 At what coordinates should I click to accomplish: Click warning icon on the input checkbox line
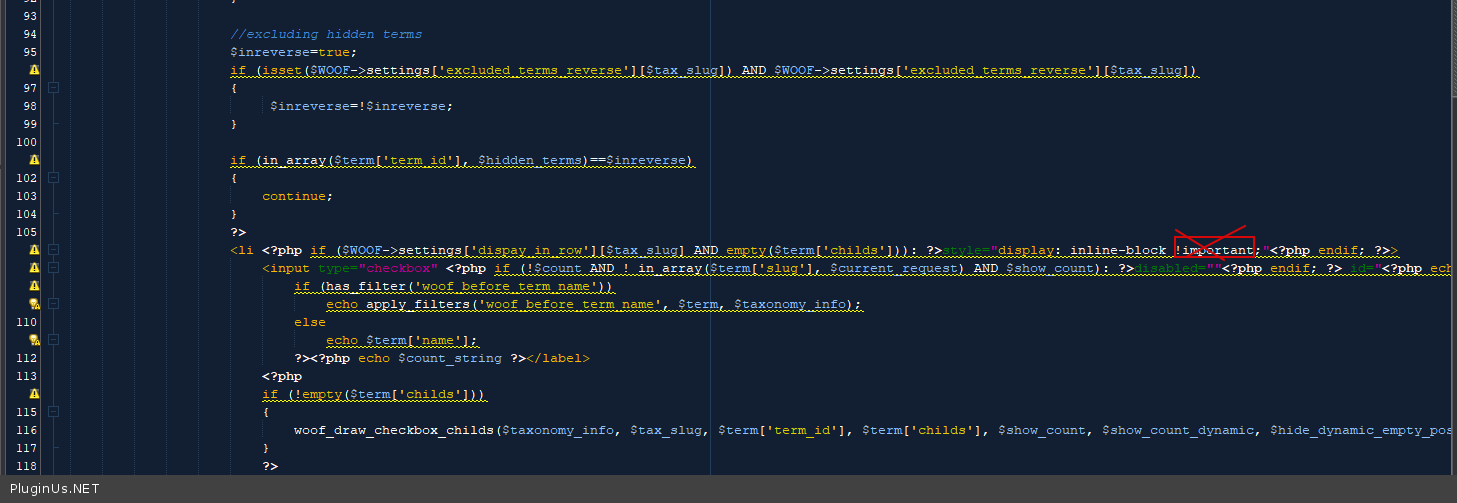[34, 268]
